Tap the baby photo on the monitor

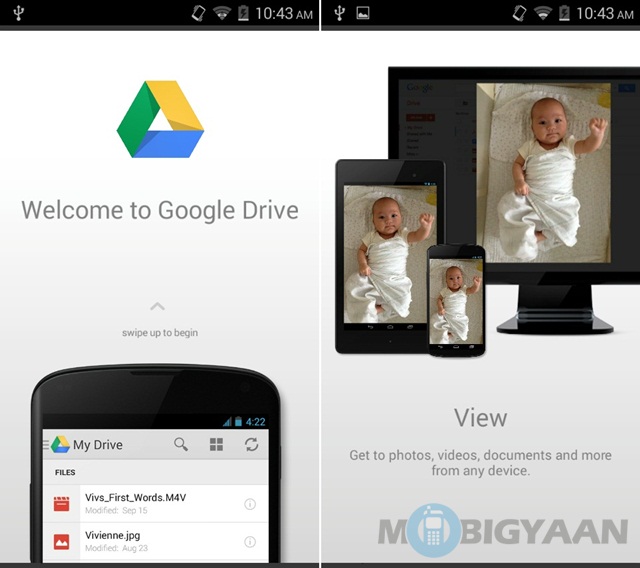(x=544, y=173)
